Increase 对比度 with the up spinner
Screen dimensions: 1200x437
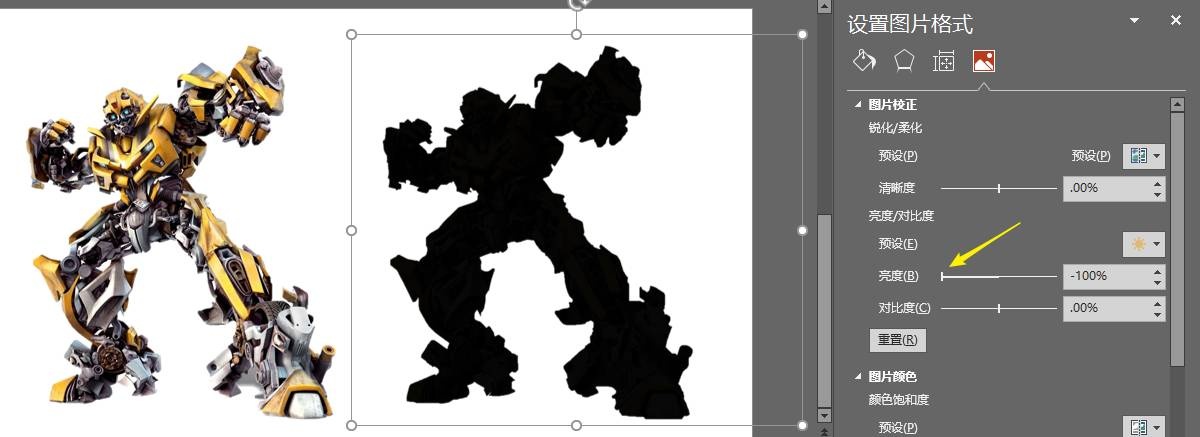pyautogui.click(x=1158, y=303)
